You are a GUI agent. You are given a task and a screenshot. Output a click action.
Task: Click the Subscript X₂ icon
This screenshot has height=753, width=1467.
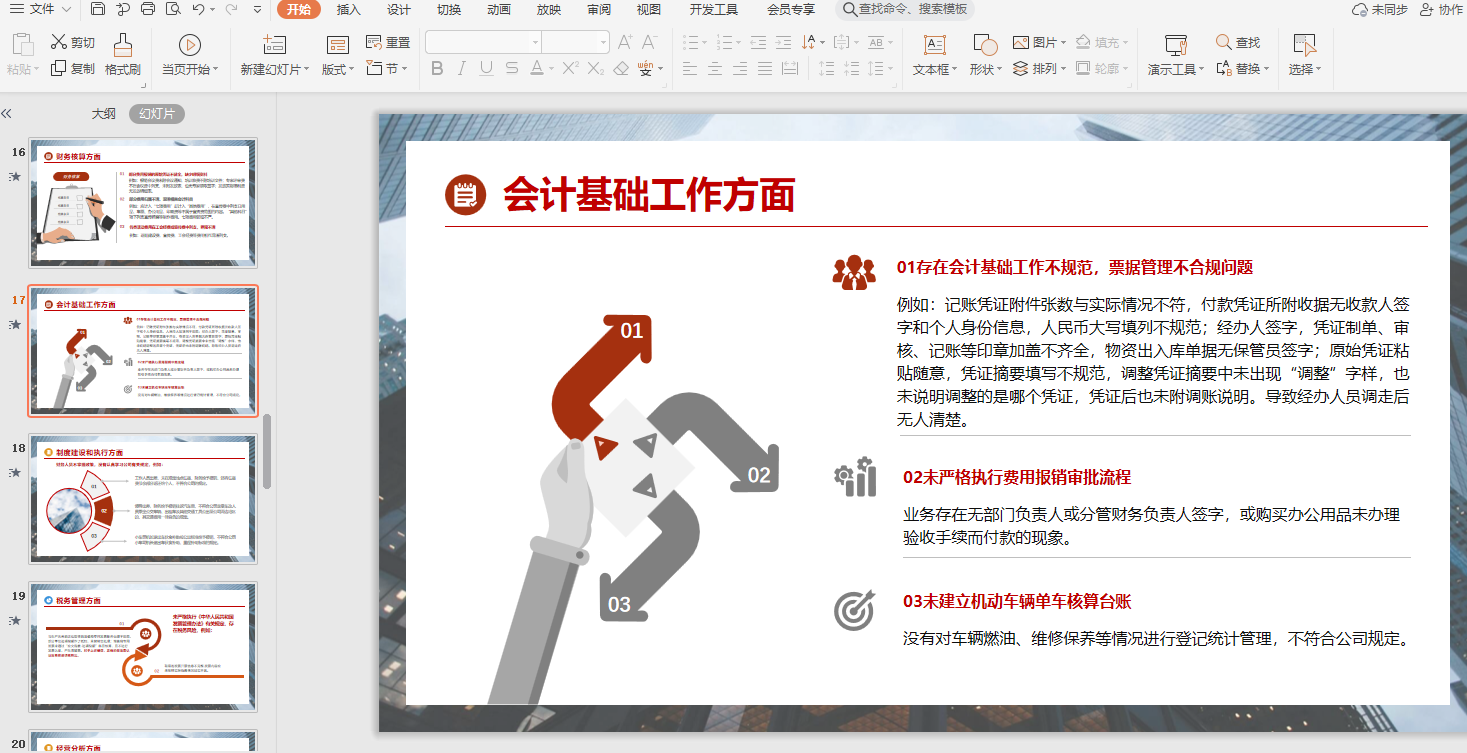coord(596,69)
